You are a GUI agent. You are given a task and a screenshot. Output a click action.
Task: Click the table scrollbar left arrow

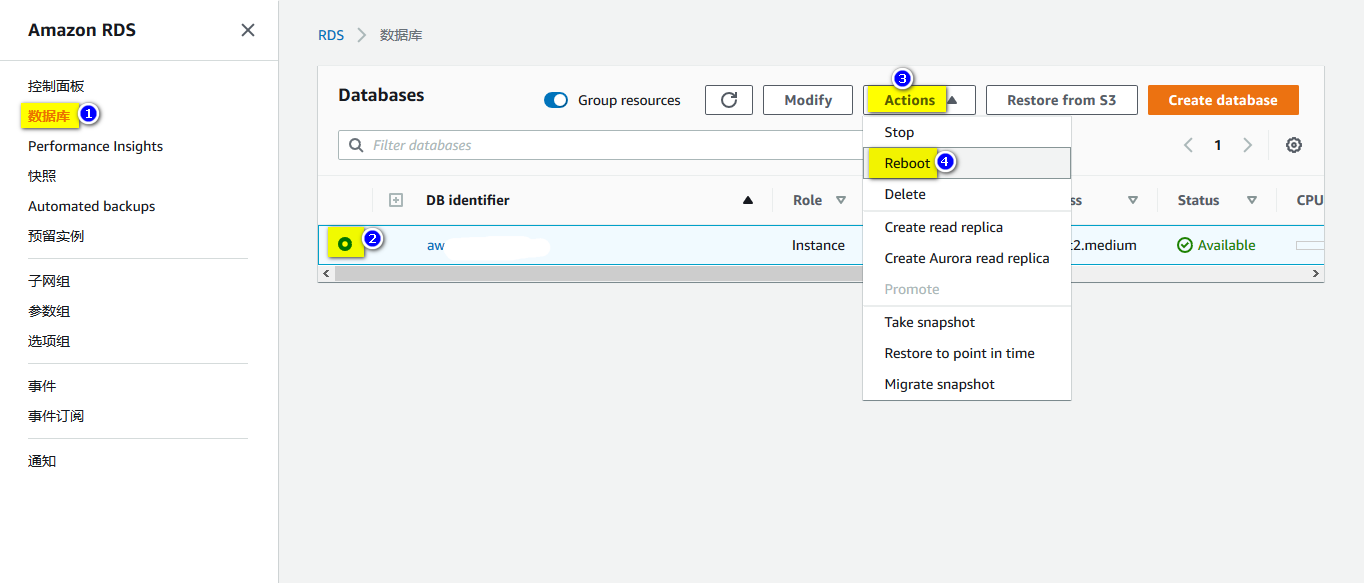(x=325, y=273)
